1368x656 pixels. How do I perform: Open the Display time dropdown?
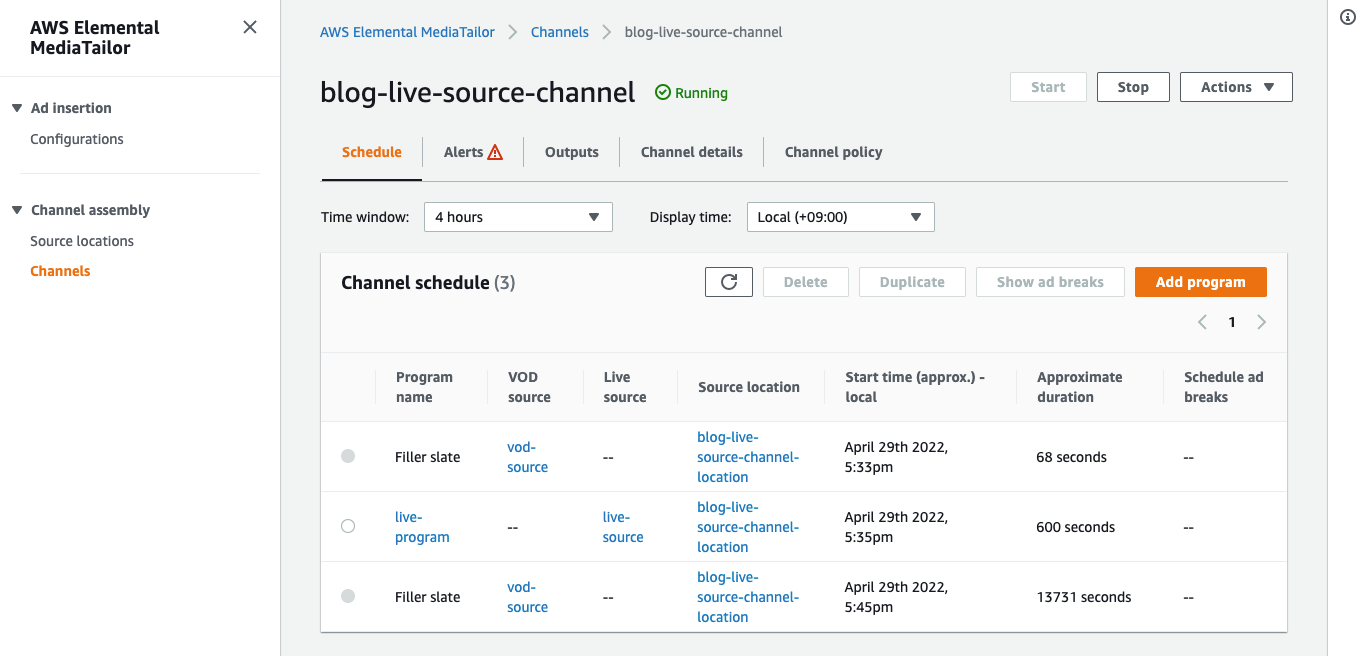[840, 217]
